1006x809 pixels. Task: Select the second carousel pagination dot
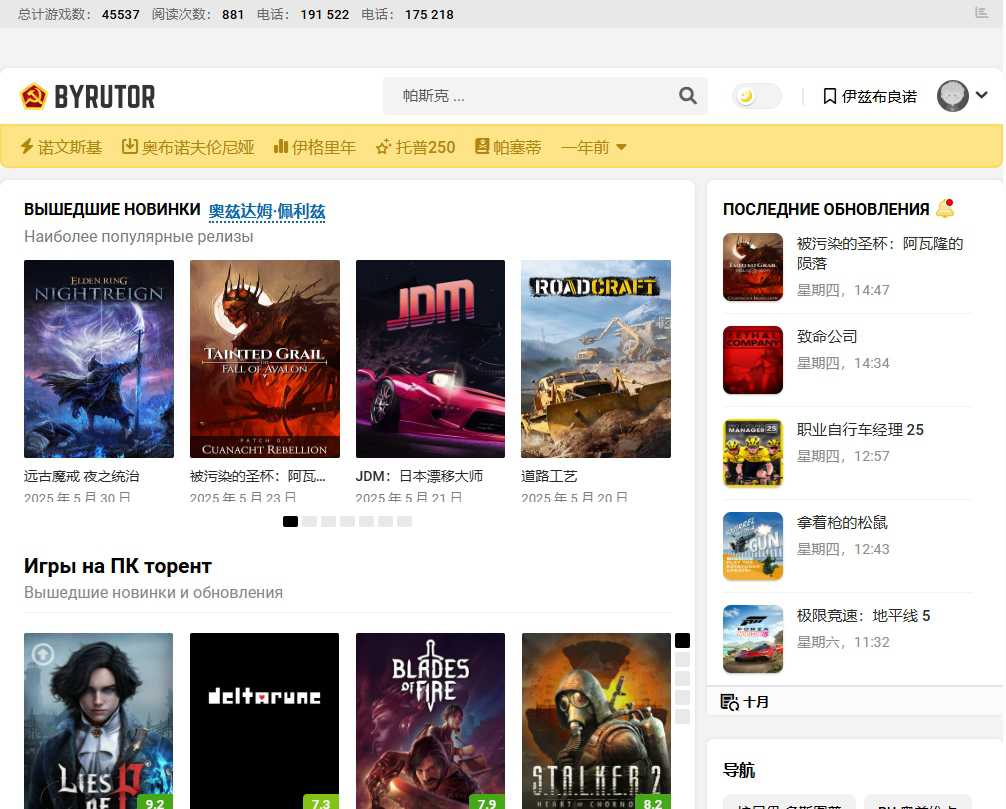coord(310,521)
